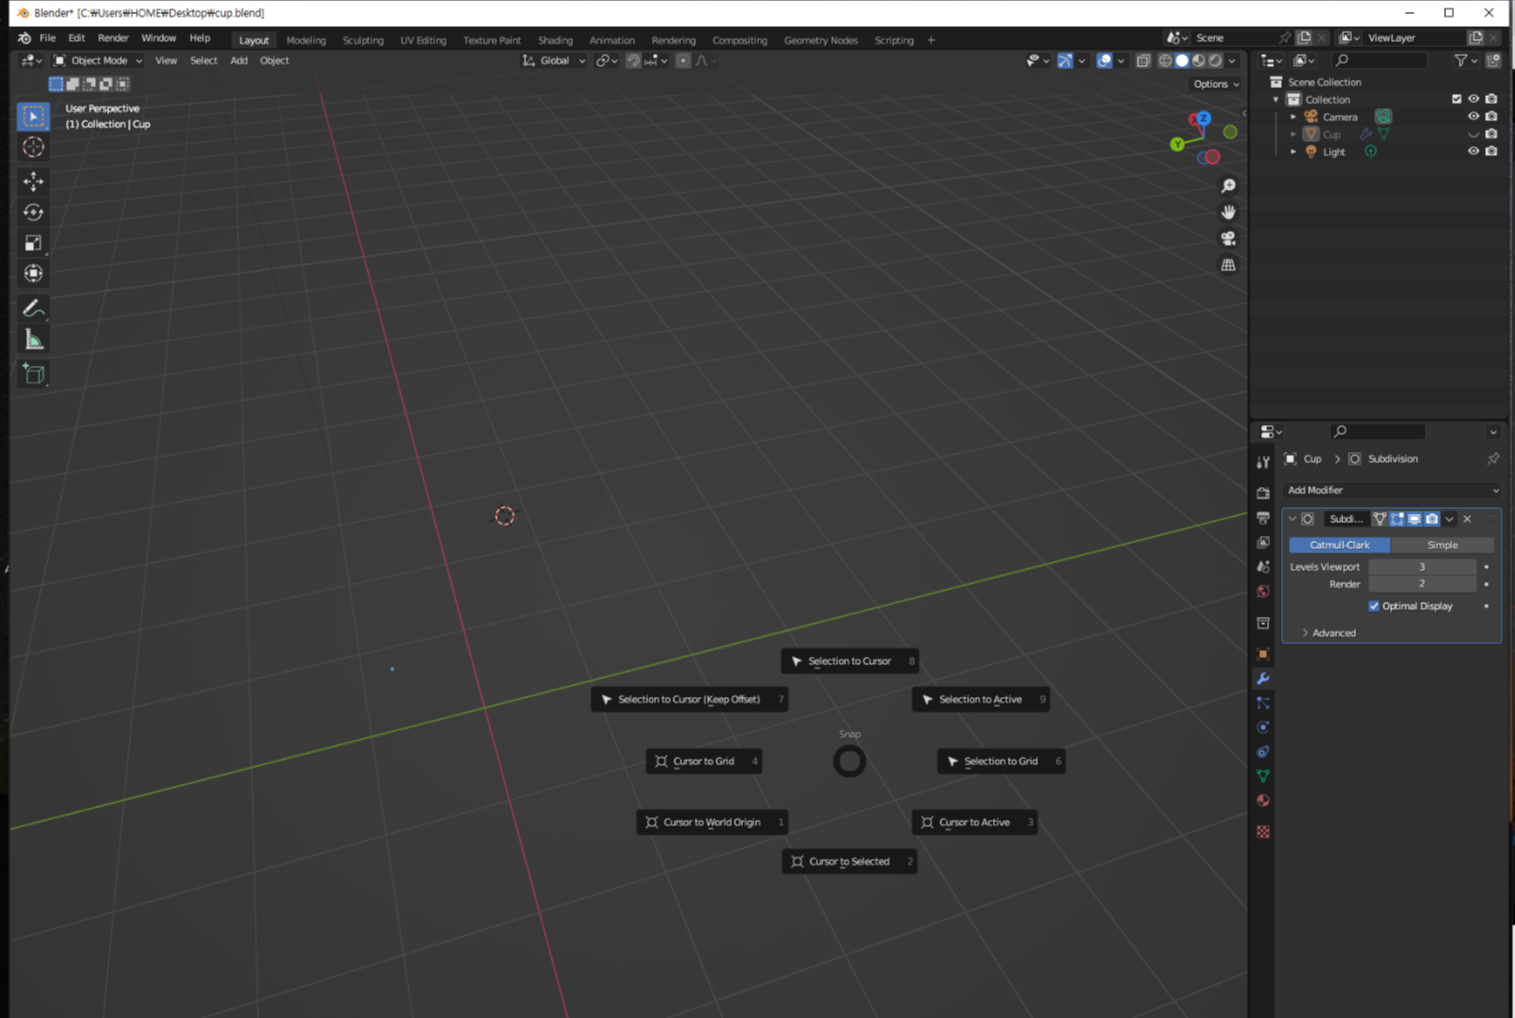
Task: Uncheck the Collection exclude checkbox
Action: tap(1457, 99)
